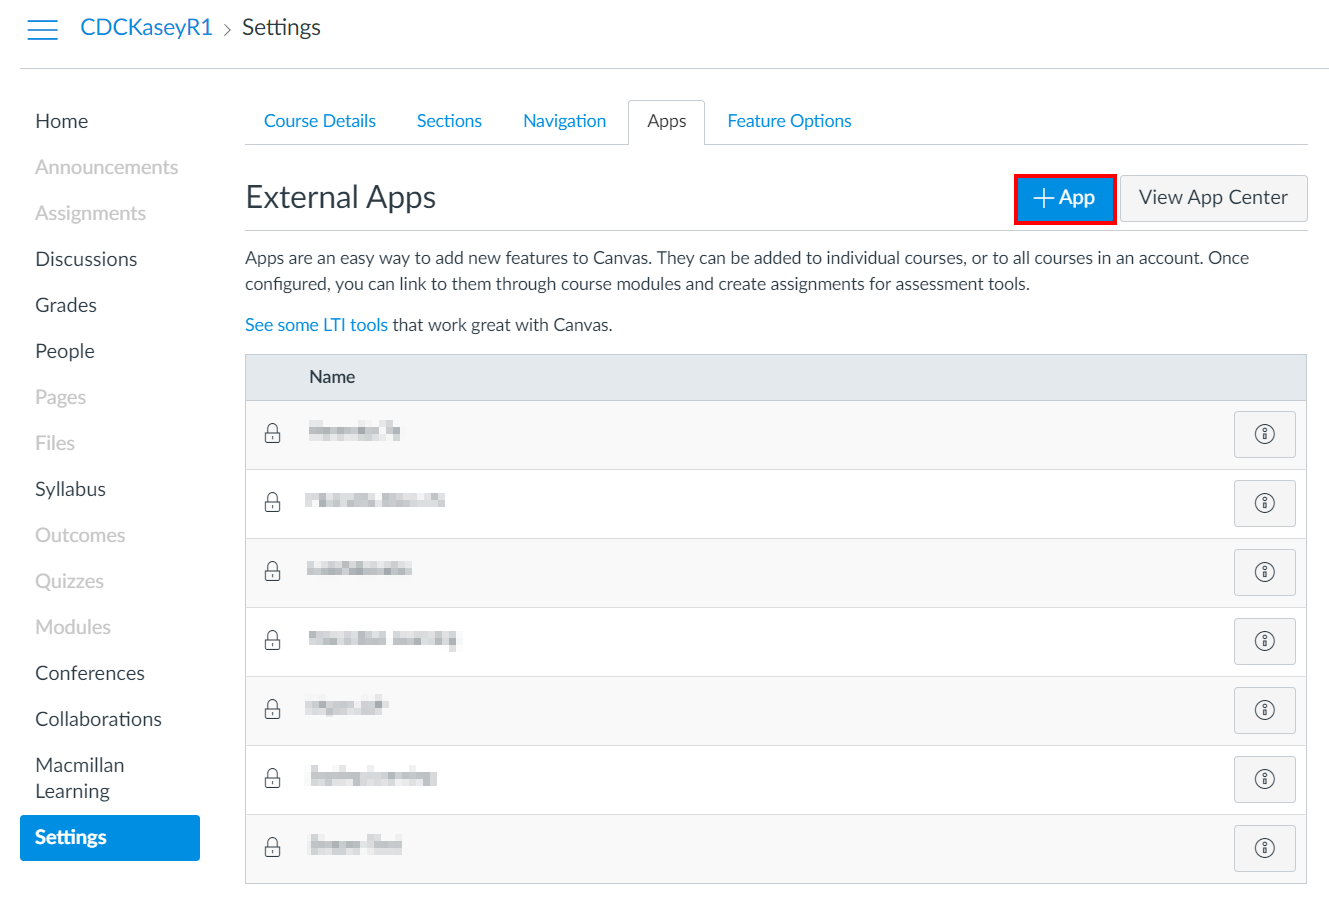Follow the See some LTI tools link
Image resolution: width=1329 pixels, height=899 pixels.
(x=316, y=324)
